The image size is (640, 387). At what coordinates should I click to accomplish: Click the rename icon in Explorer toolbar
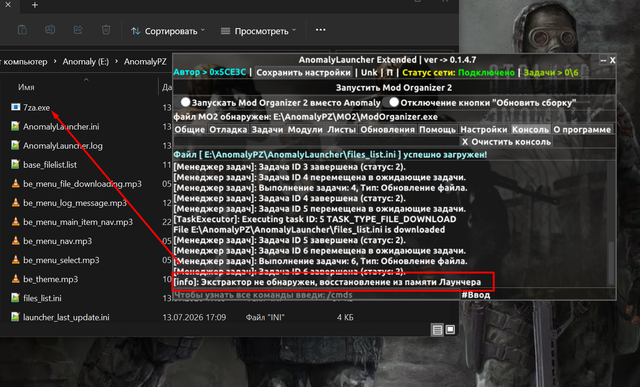pos(50,30)
